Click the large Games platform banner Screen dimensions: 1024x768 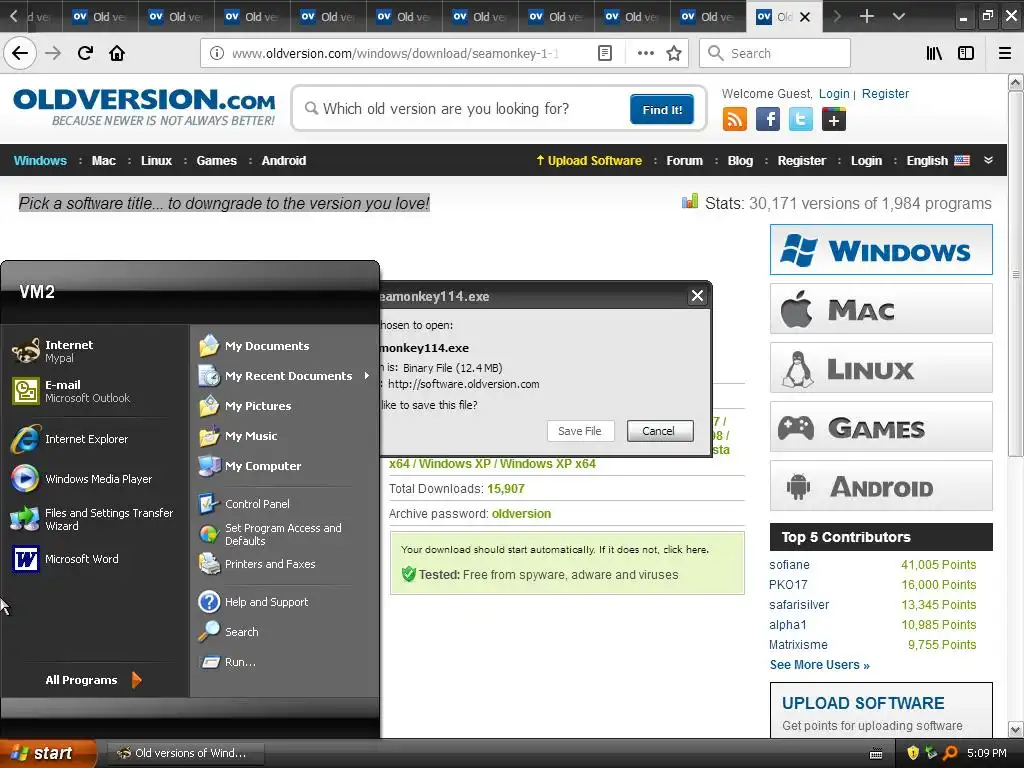pyautogui.click(x=881, y=426)
